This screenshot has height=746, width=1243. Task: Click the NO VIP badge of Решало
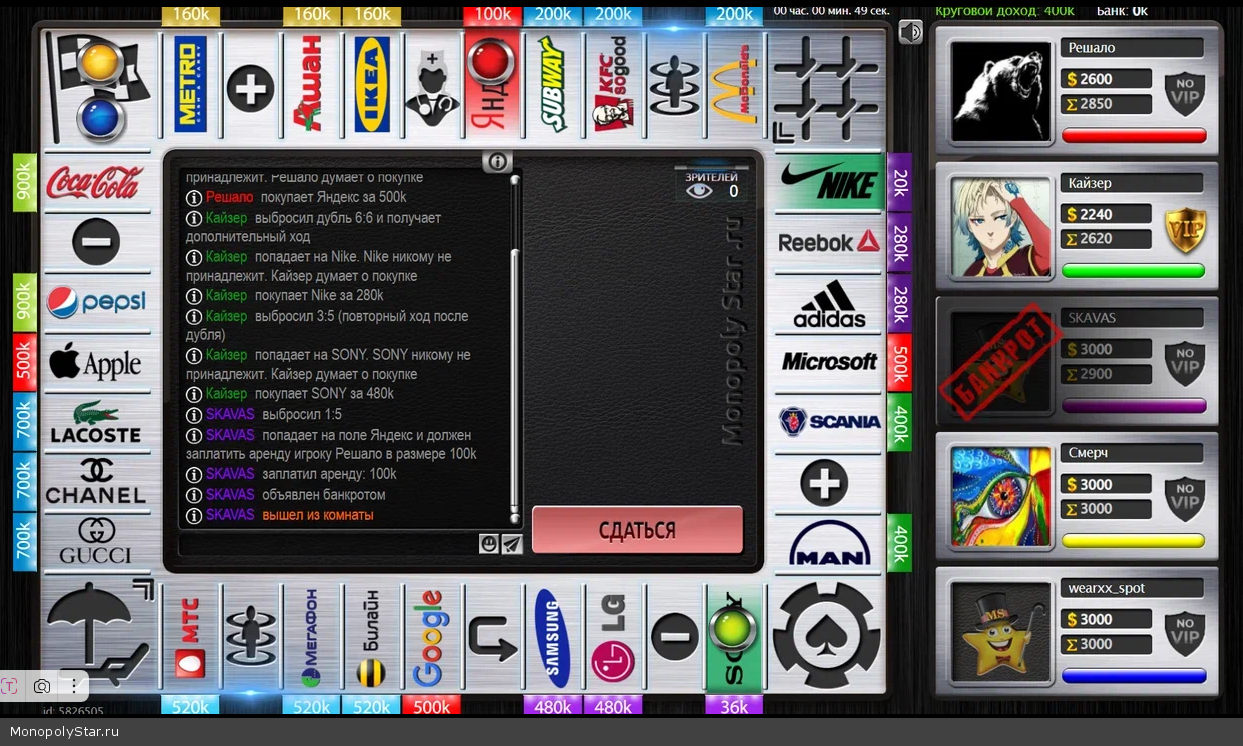[1185, 94]
